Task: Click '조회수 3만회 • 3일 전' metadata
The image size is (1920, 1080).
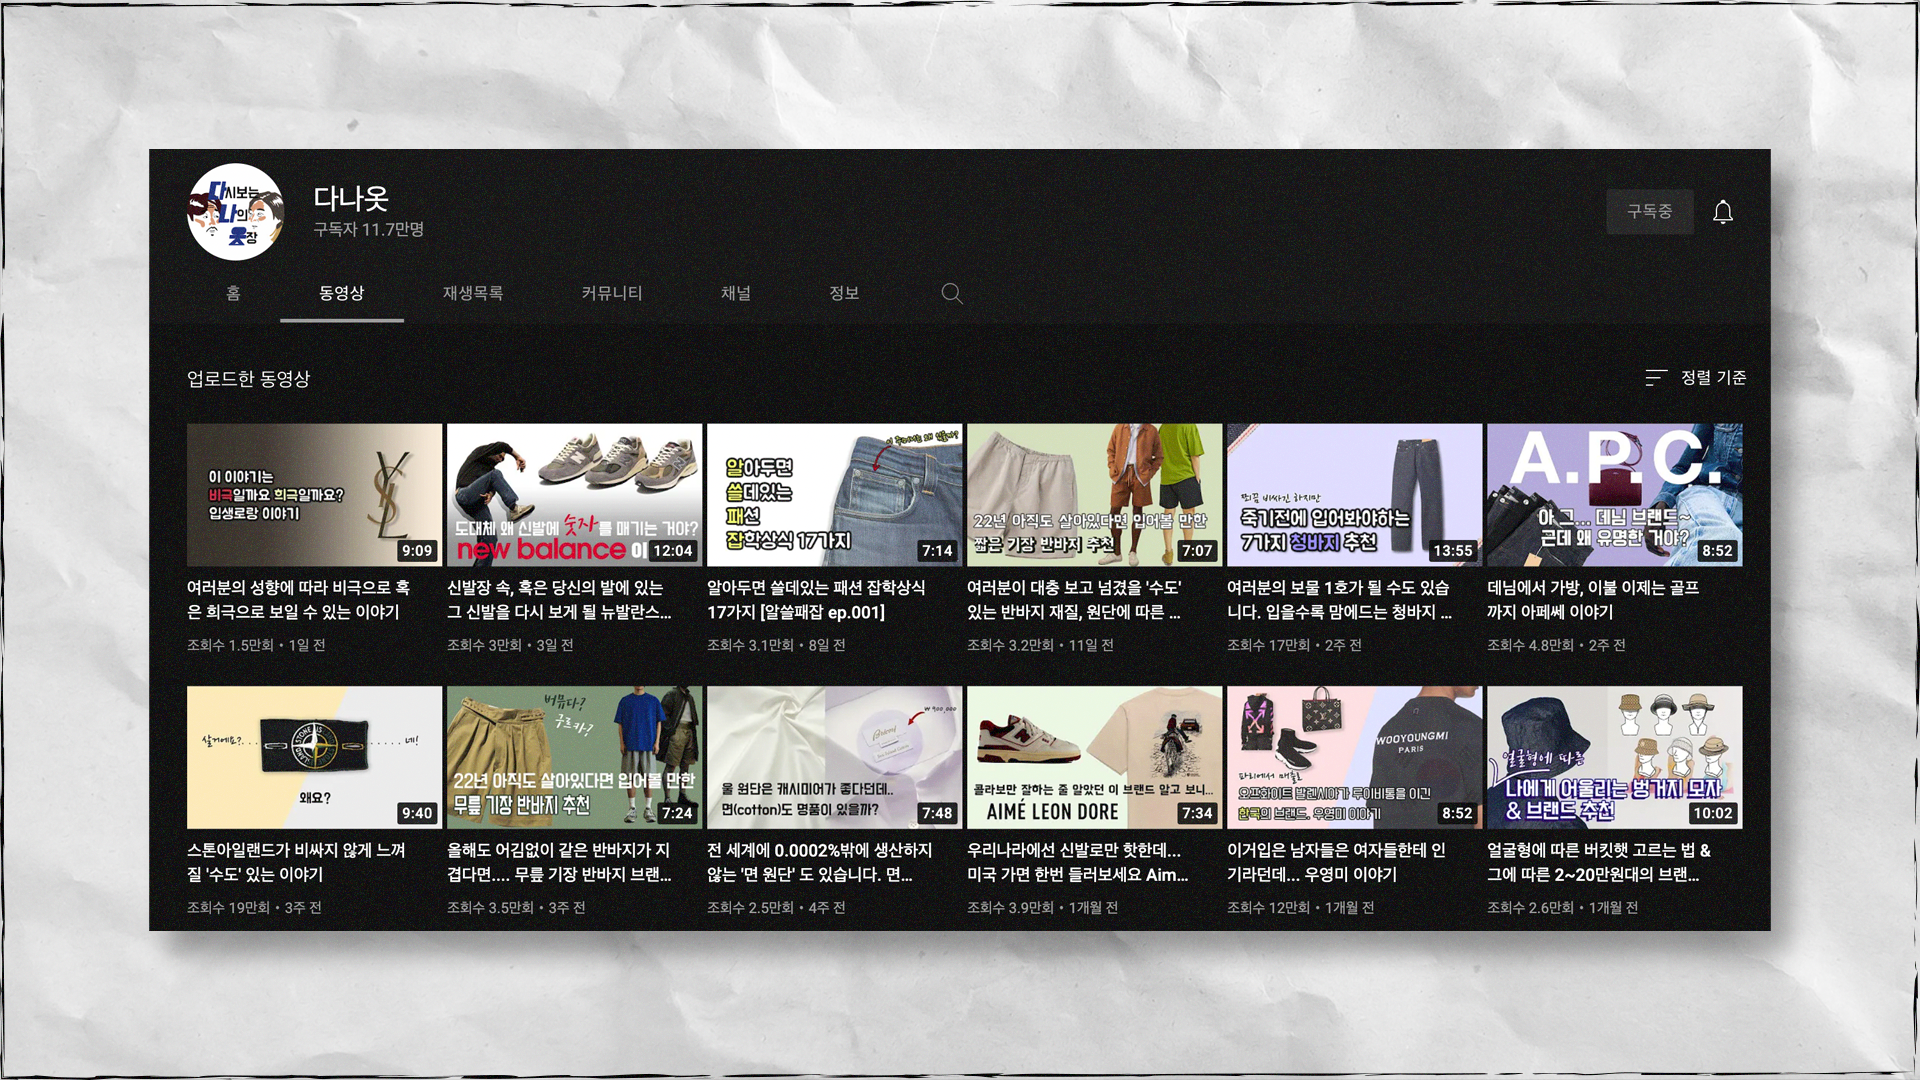Action: 510,645
